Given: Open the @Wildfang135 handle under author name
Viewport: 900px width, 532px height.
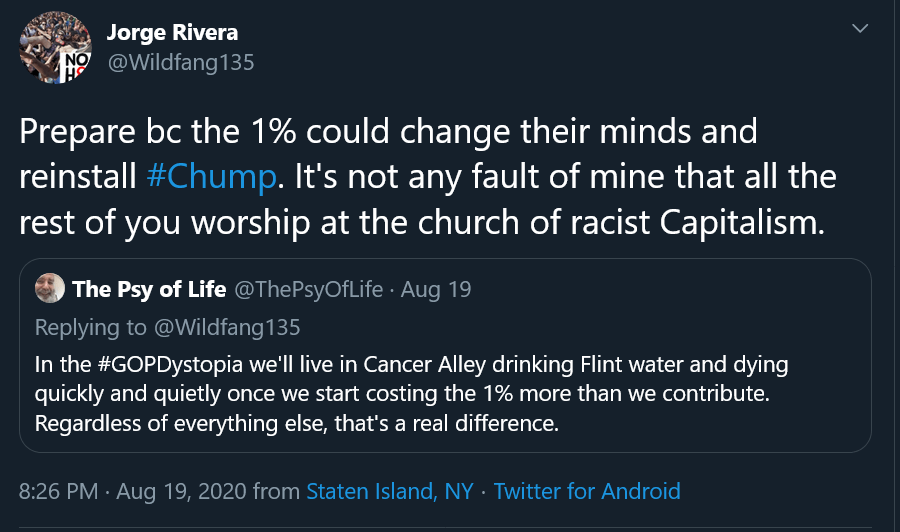Looking at the screenshot, I should point(181,62).
